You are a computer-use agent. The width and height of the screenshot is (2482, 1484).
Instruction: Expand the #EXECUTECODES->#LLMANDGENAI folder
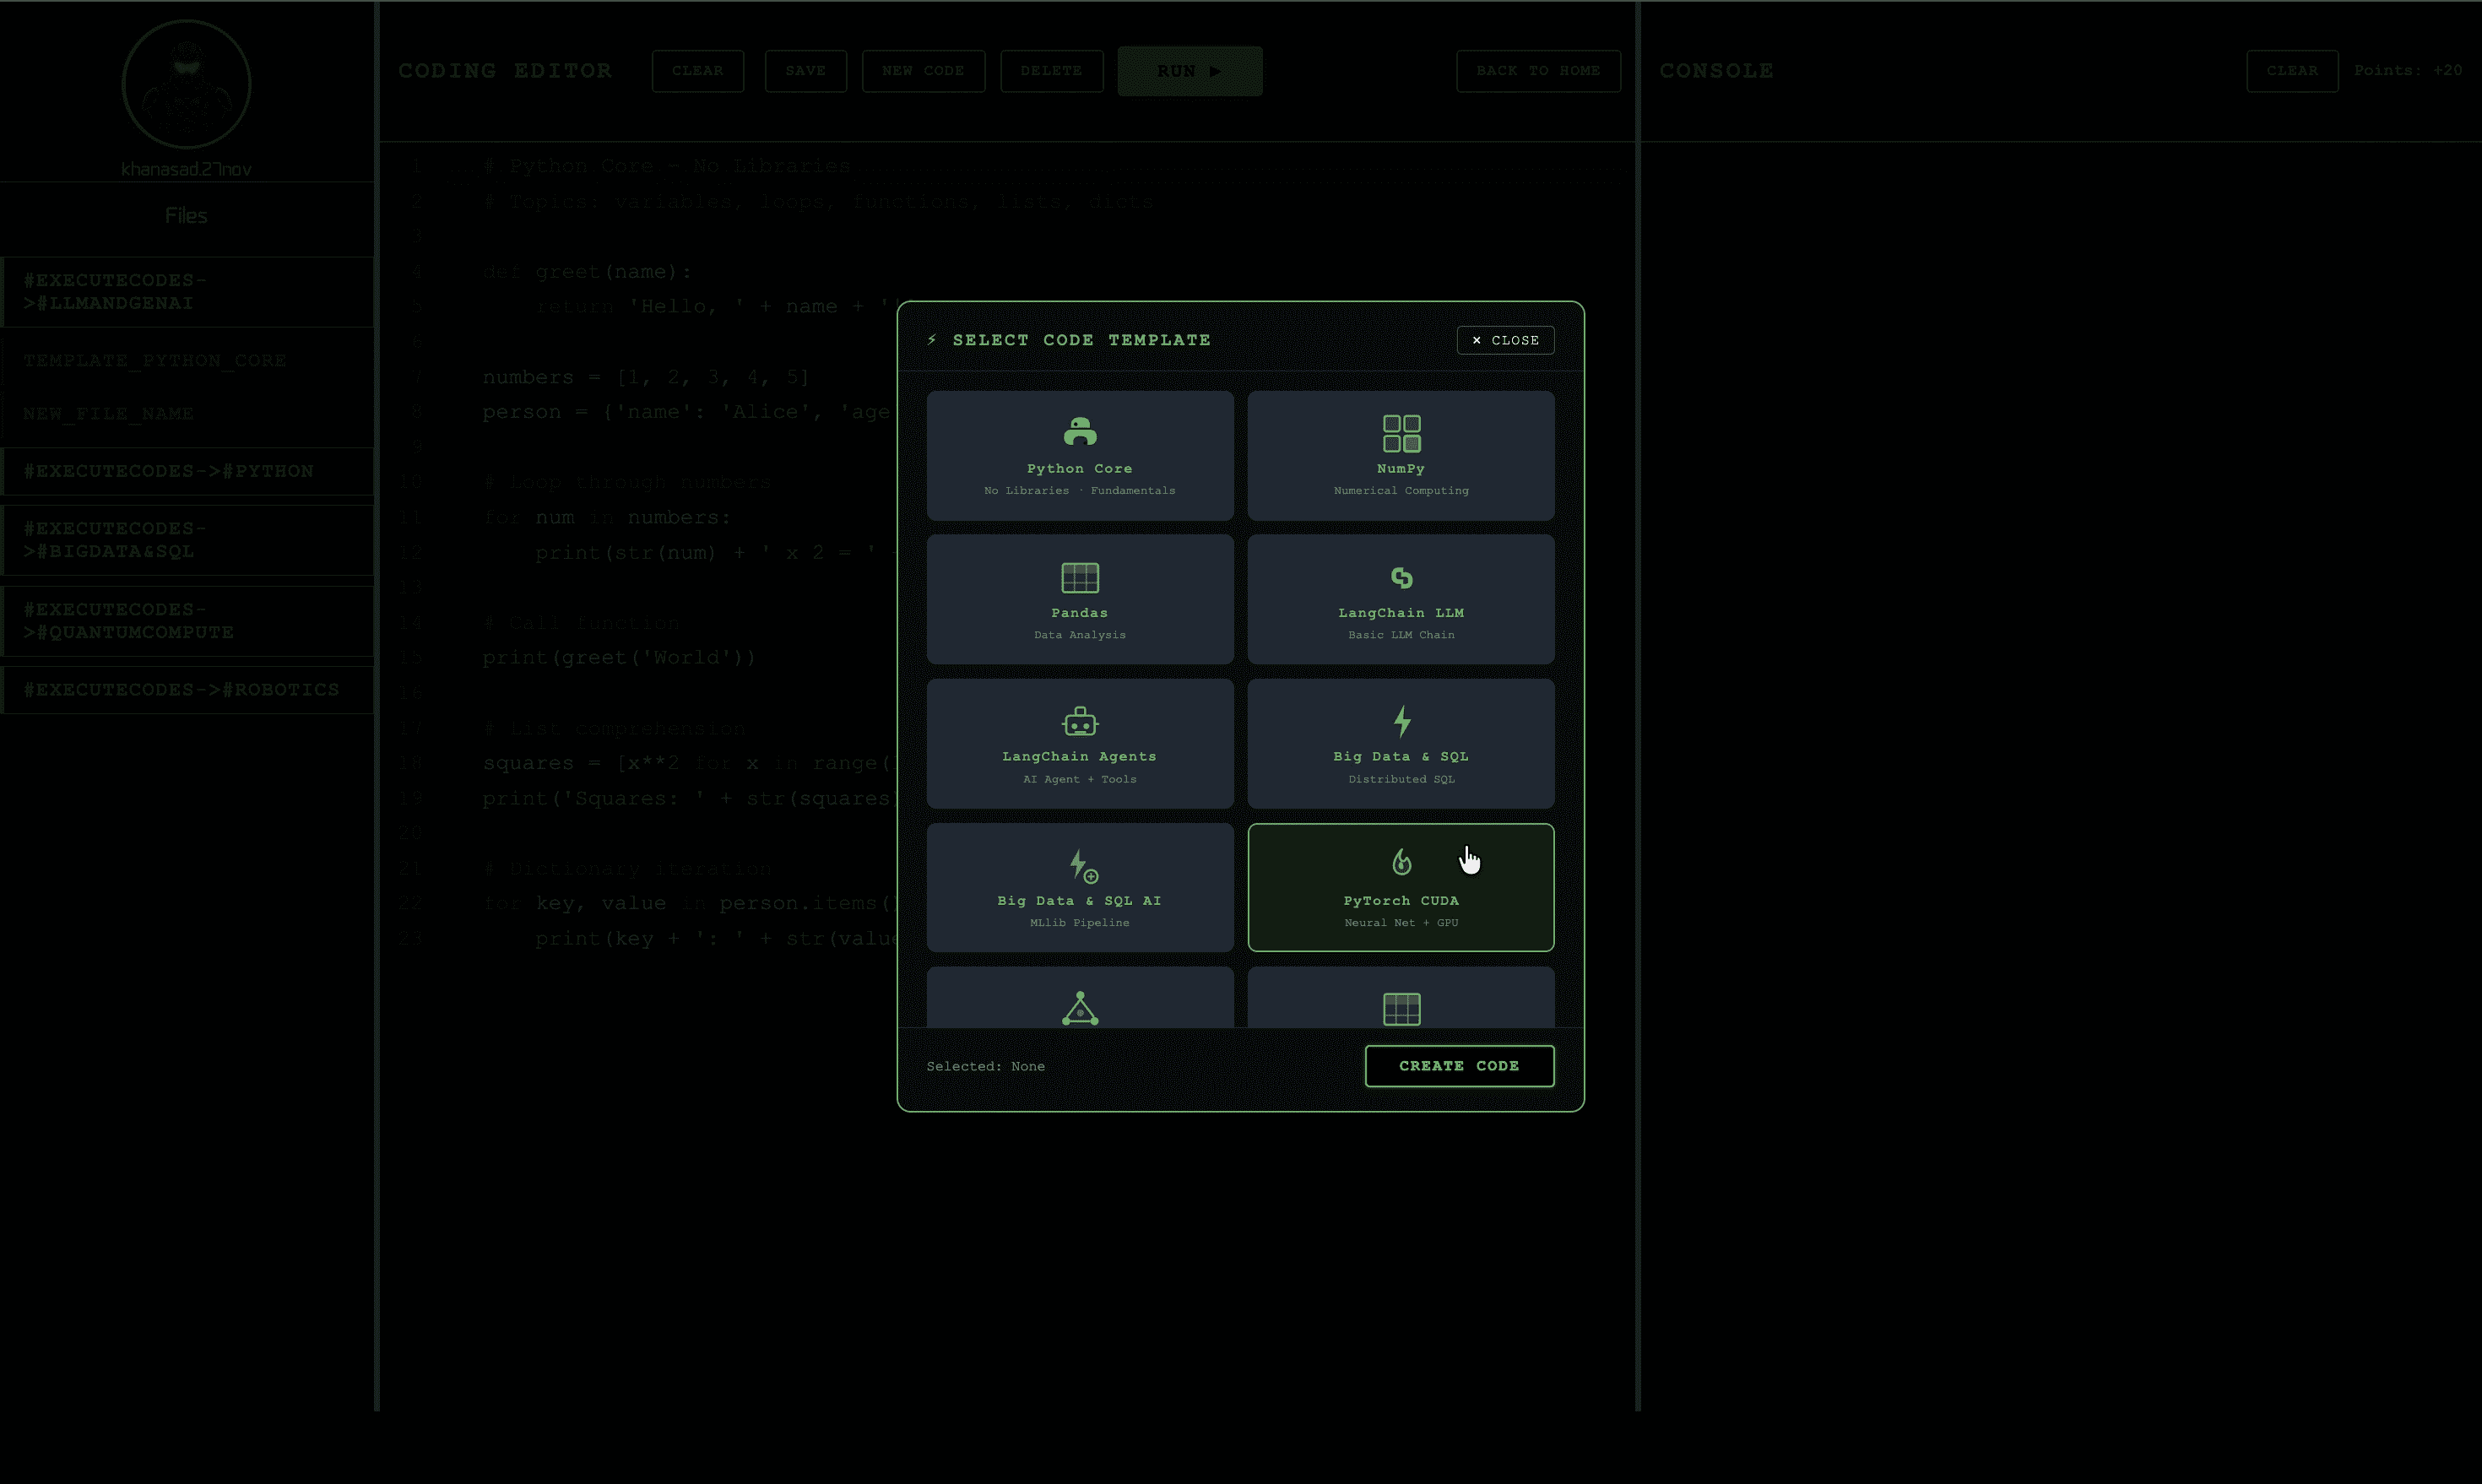tap(187, 292)
